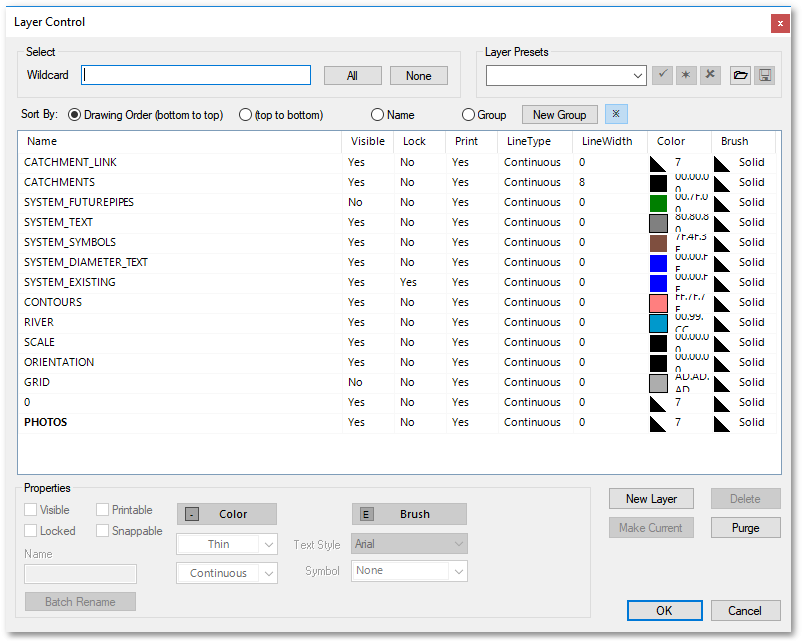Click the Visible column header
The width and height of the screenshot is (803, 644).
pos(367,141)
